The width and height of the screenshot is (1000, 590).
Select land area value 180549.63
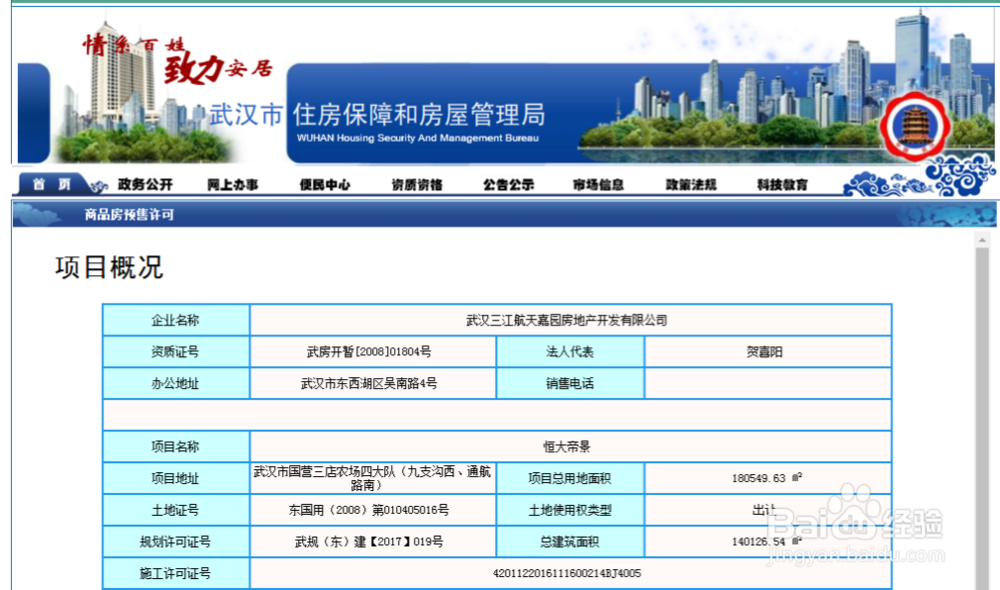click(x=758, y=478)
